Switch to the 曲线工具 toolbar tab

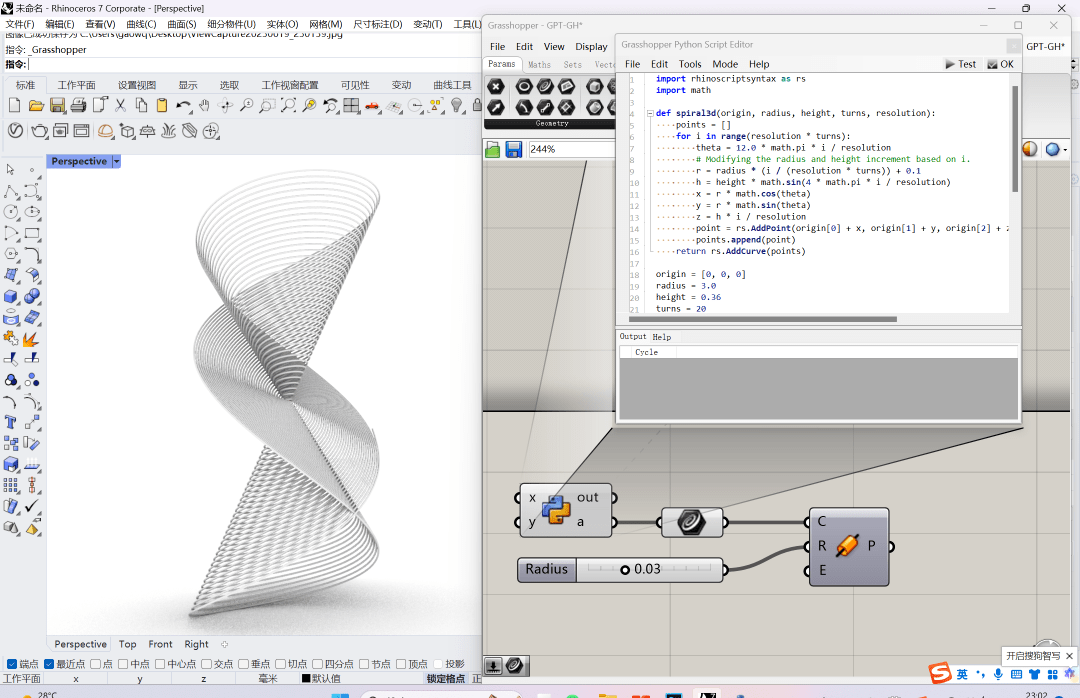tap(453, 85)
